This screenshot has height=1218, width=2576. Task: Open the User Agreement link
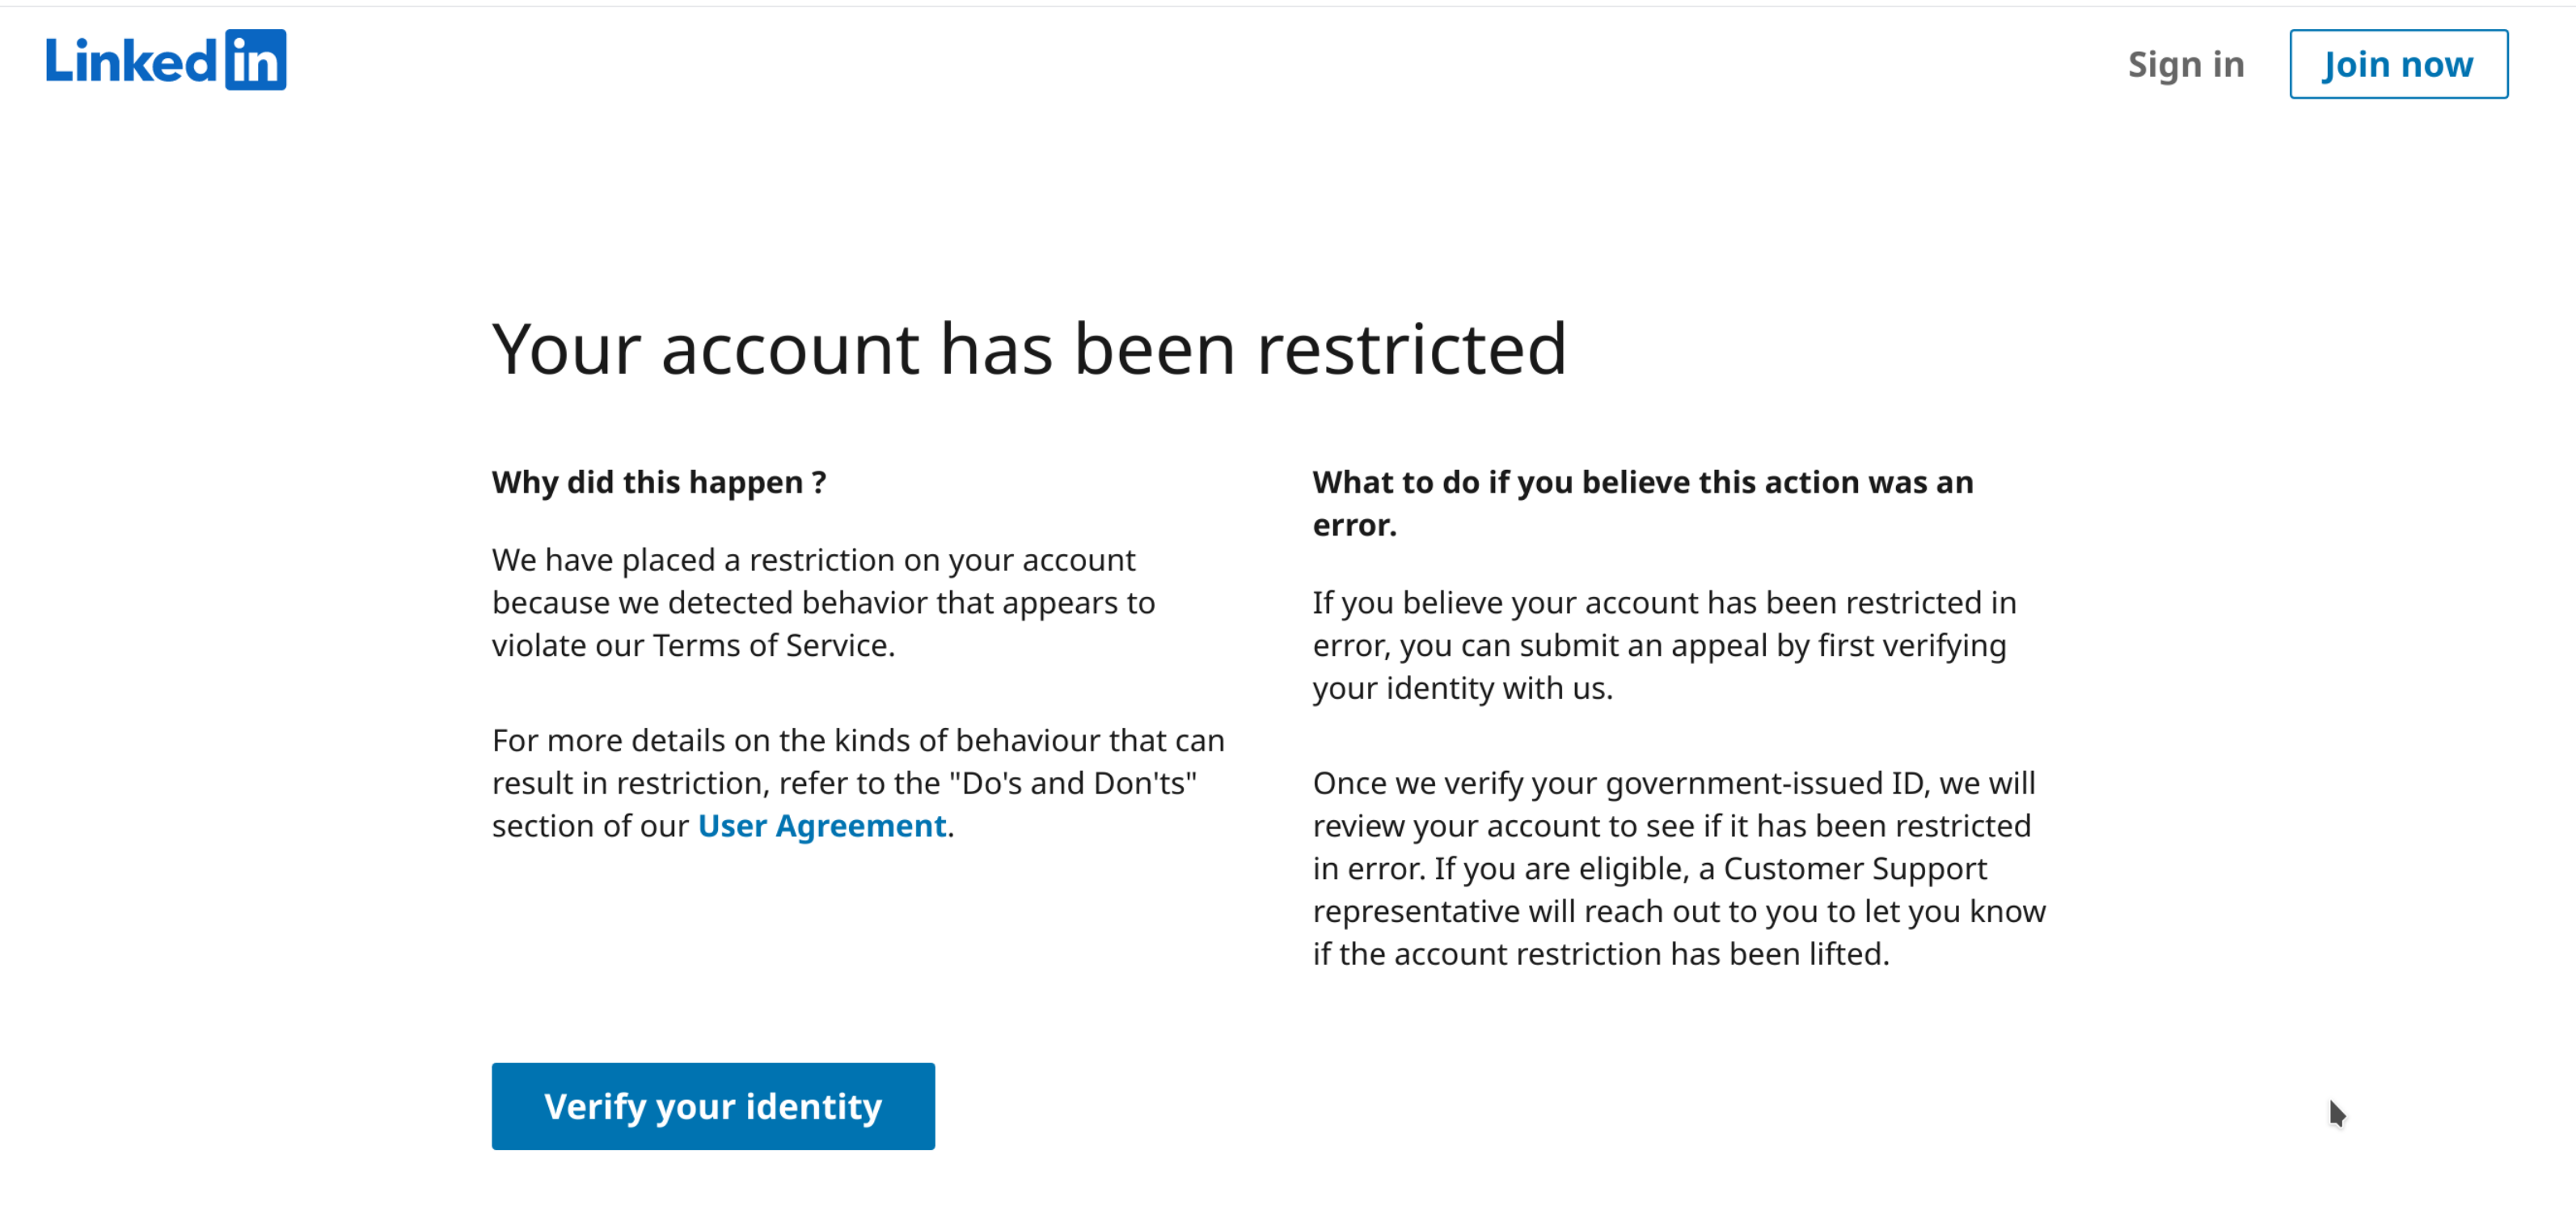coord(821,826)
